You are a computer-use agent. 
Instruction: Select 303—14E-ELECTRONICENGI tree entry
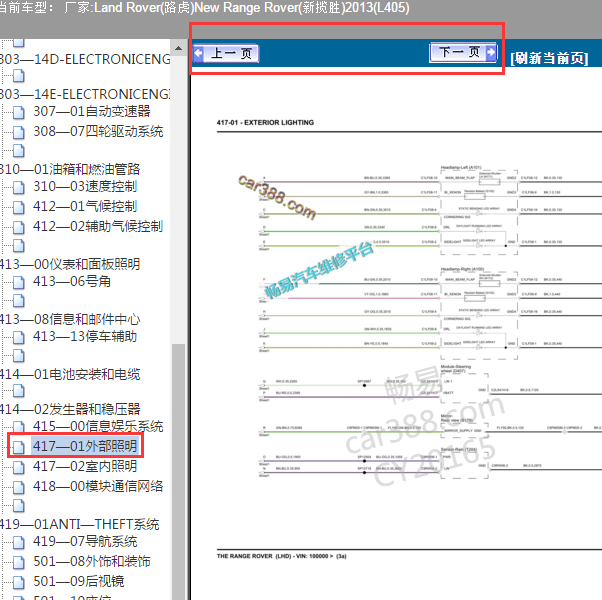click(85, 94)
